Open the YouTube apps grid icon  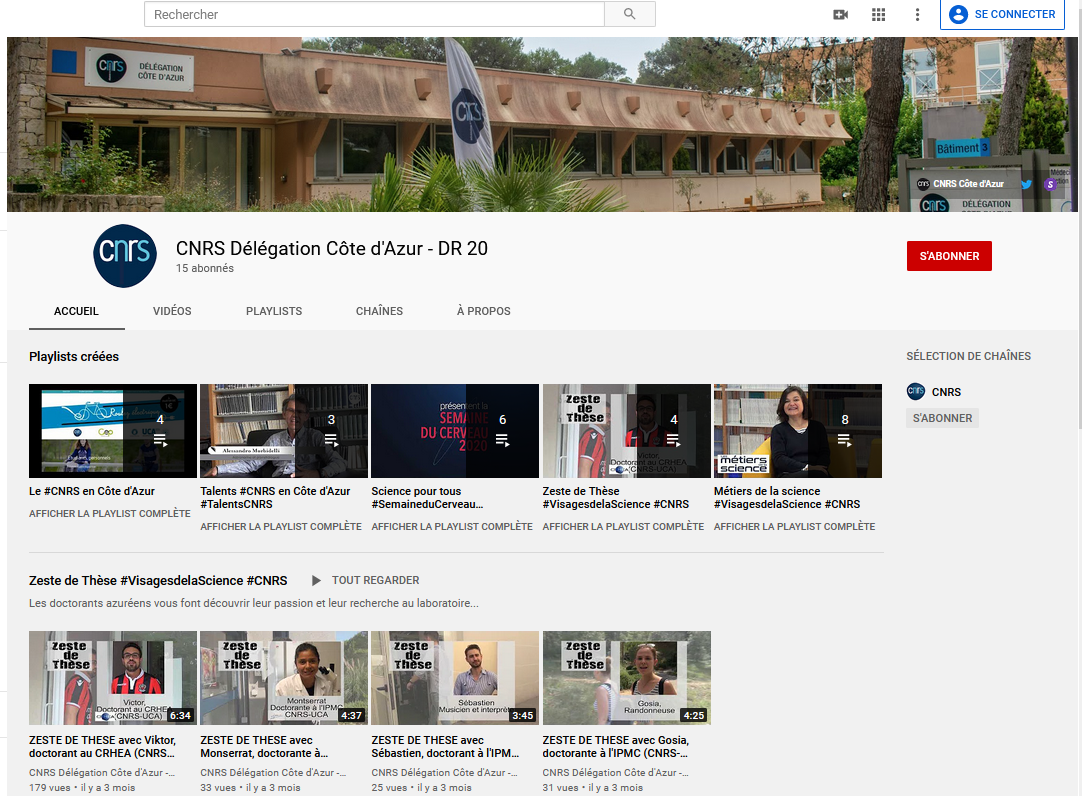(x=878, y=14)
